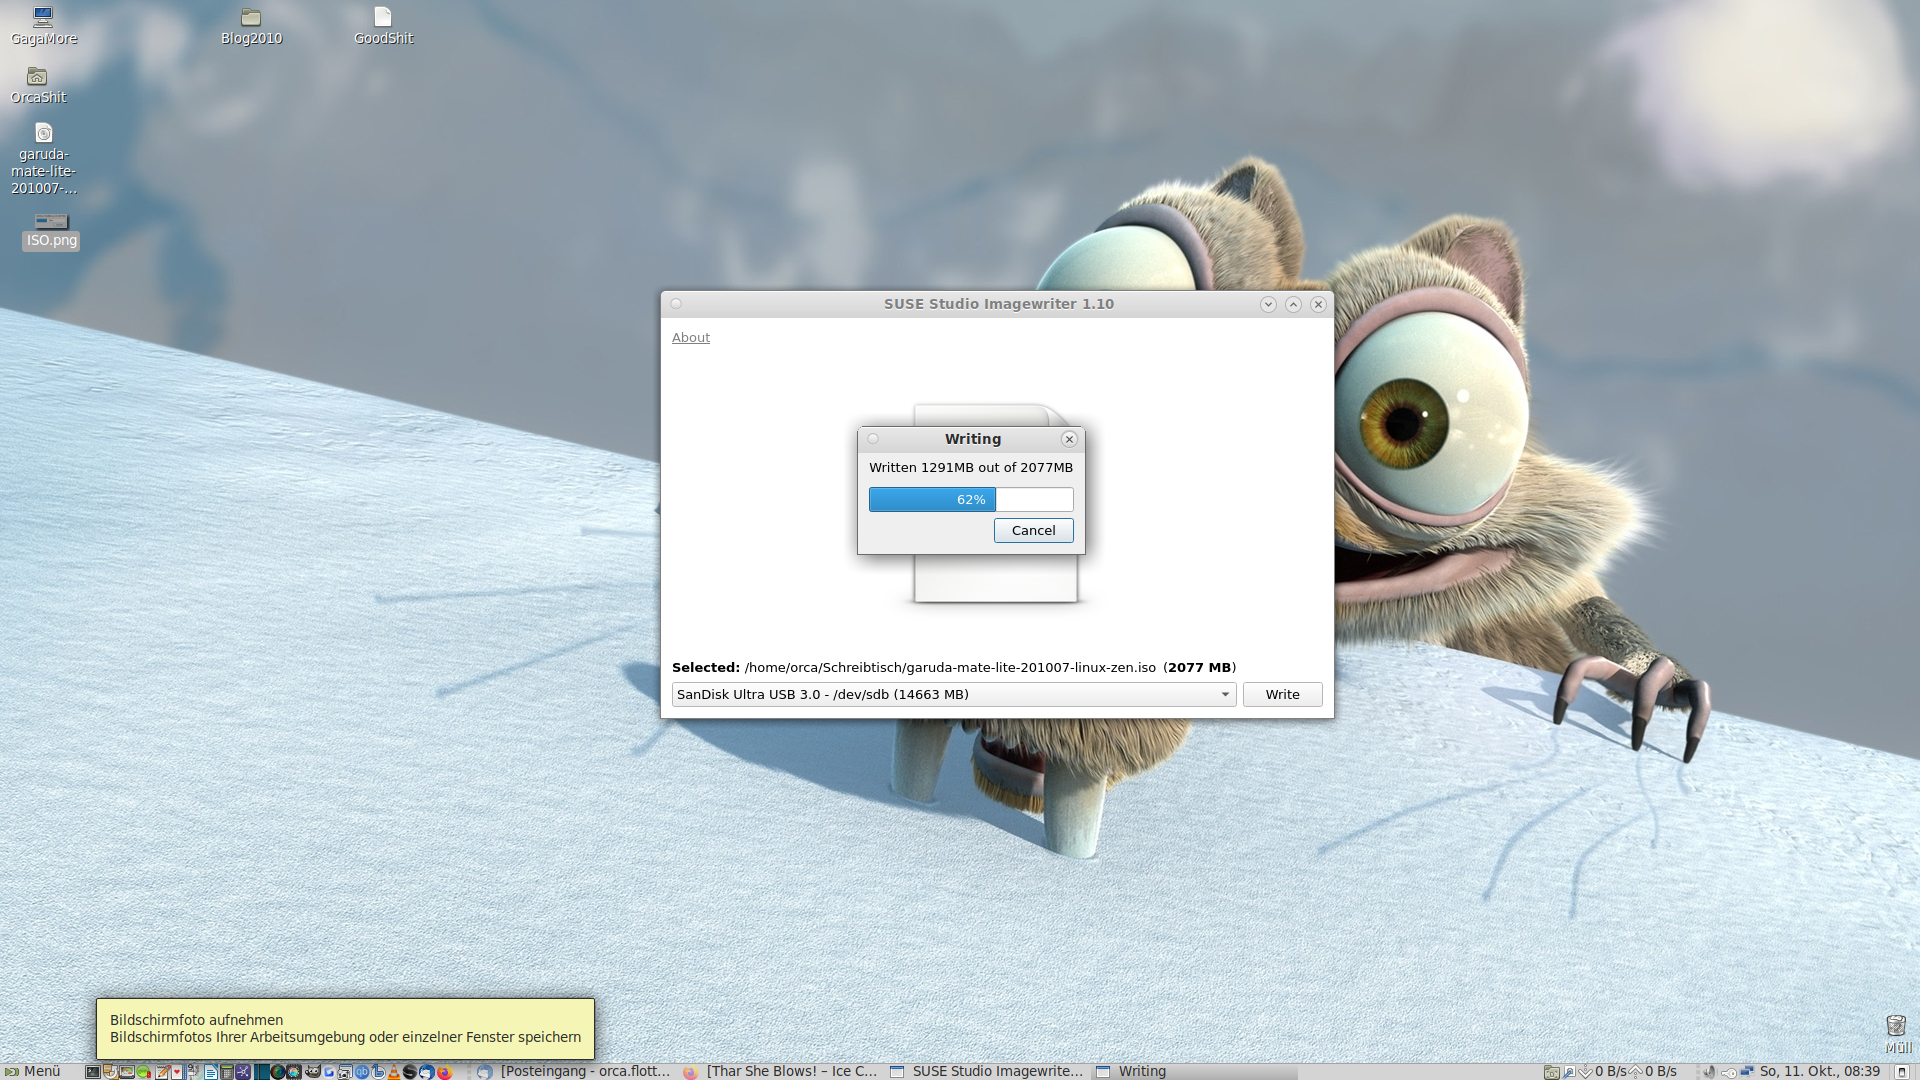This screenshot has width=1920, height=1080.
Task: Open the Menü application menu
Action: pyautogui.click(x=33, y=1071)
